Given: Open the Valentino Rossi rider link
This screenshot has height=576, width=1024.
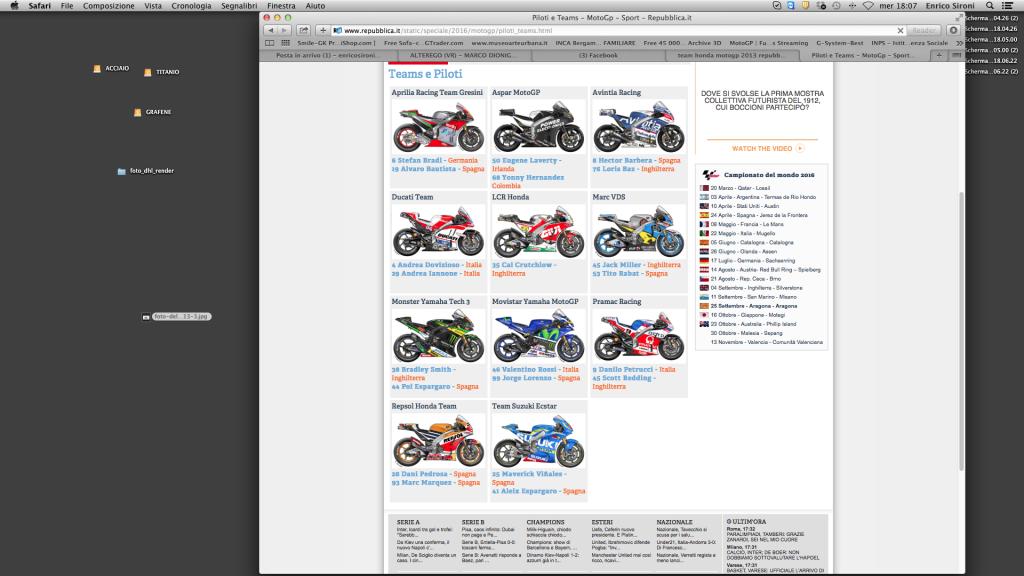Looking at the screenshot, I should (526, 370).
